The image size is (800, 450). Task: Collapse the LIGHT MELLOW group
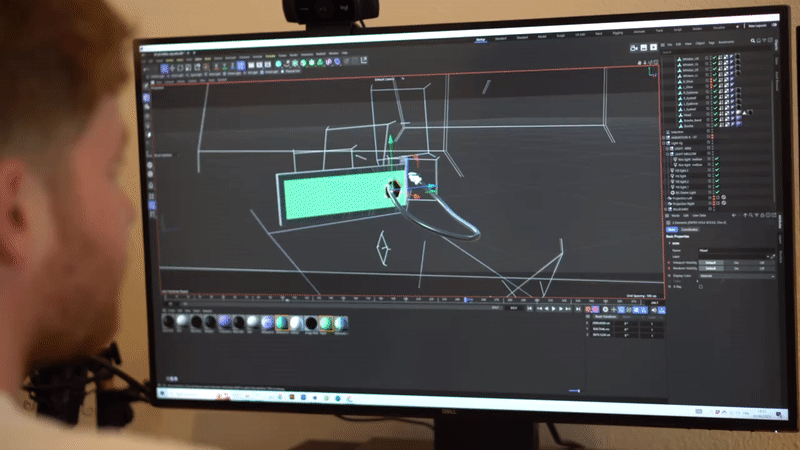pos(667,154)
